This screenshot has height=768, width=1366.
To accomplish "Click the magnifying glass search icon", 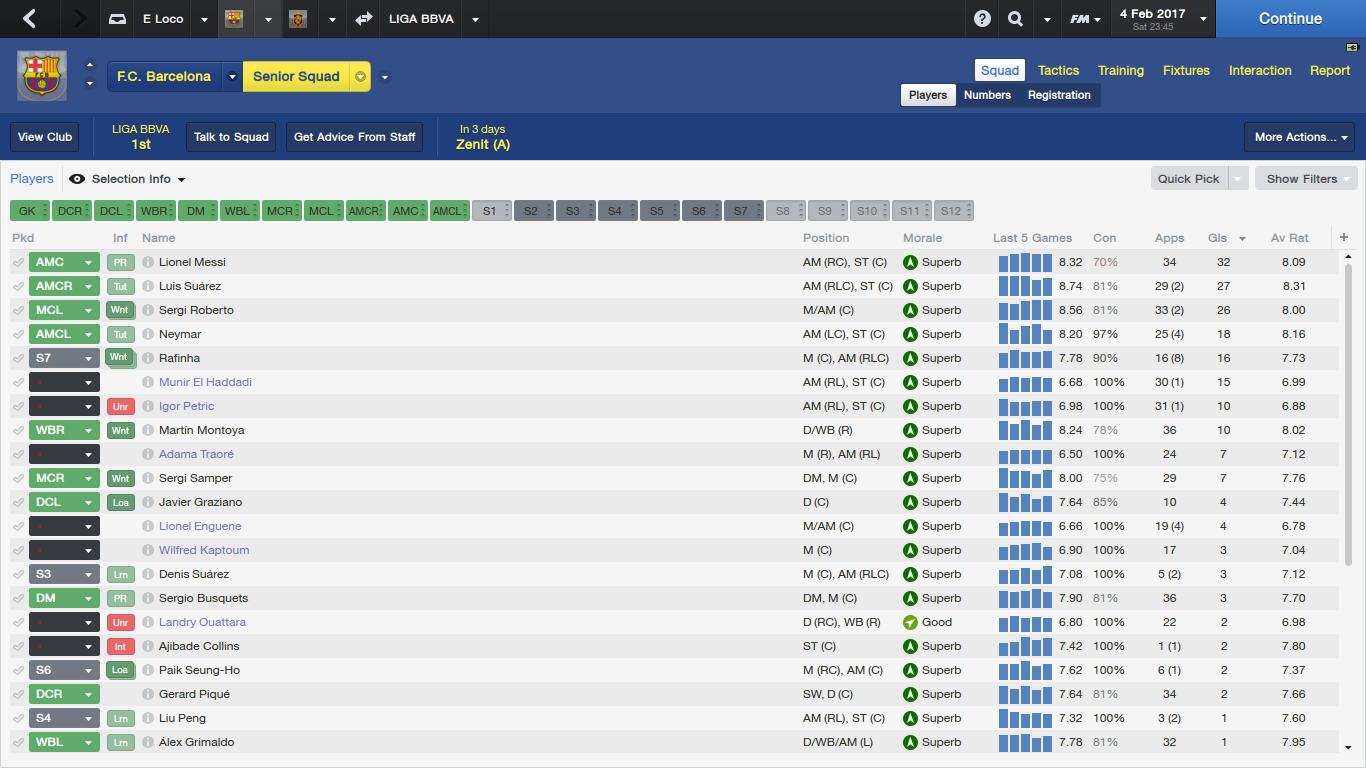I will pyautogui.click(x=1015, y=19).
